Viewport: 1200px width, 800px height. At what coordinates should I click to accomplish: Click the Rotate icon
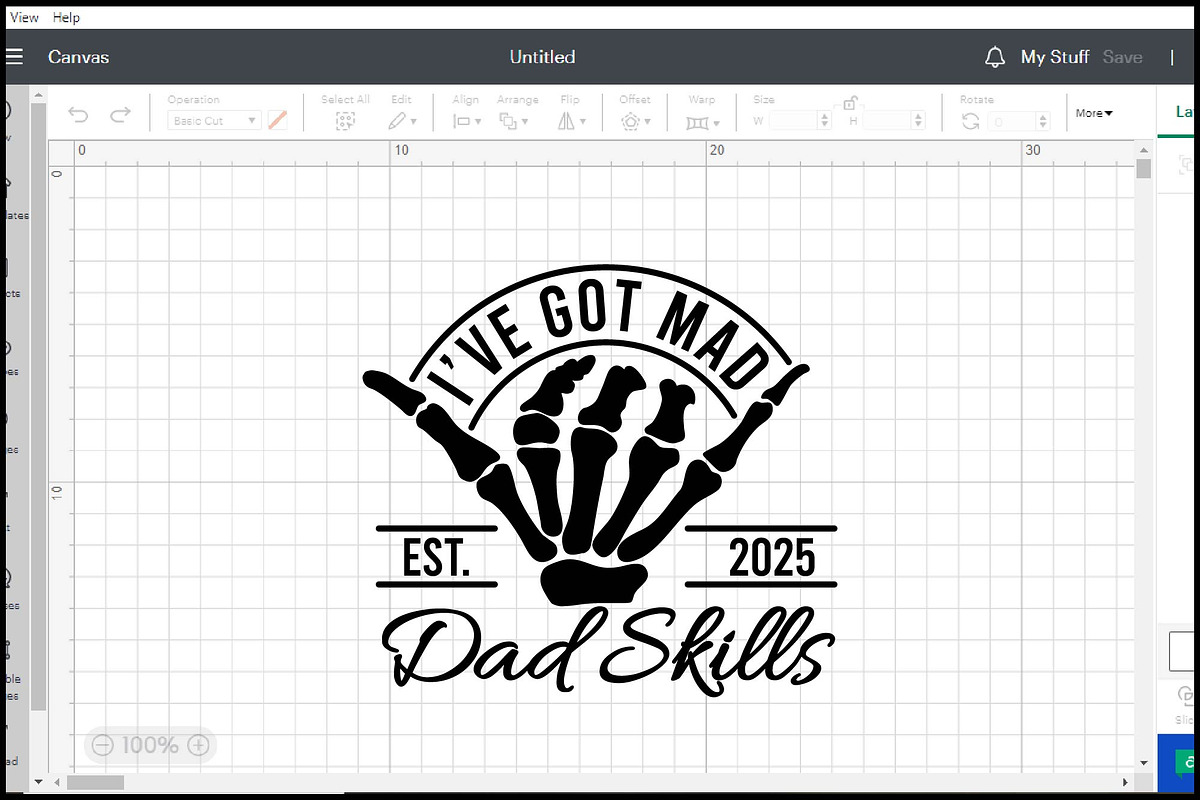970,121
